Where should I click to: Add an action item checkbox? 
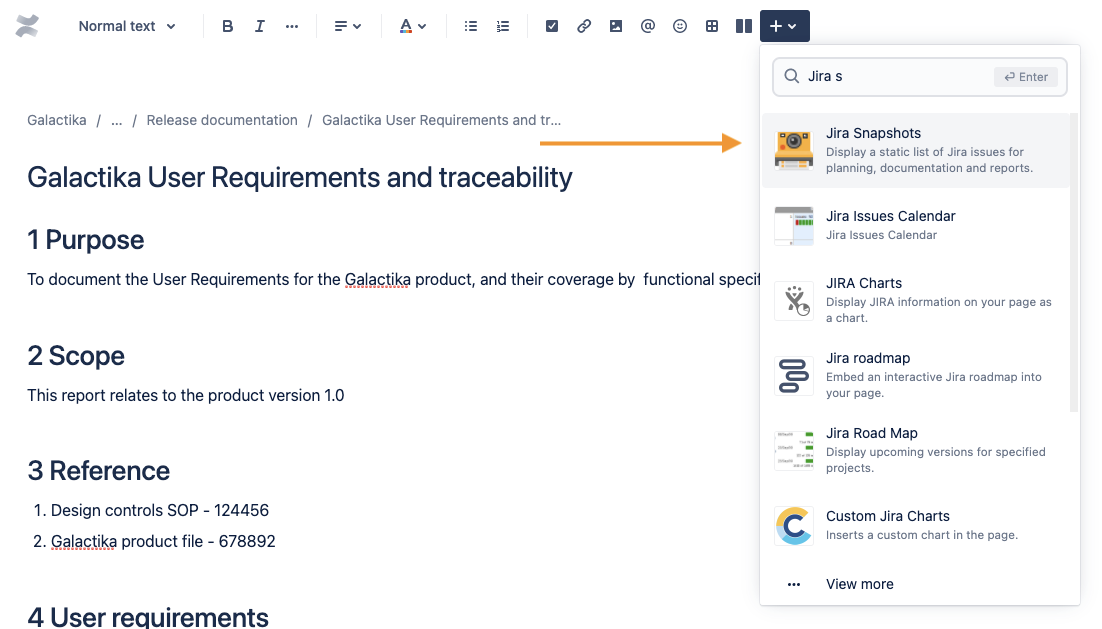552,26
